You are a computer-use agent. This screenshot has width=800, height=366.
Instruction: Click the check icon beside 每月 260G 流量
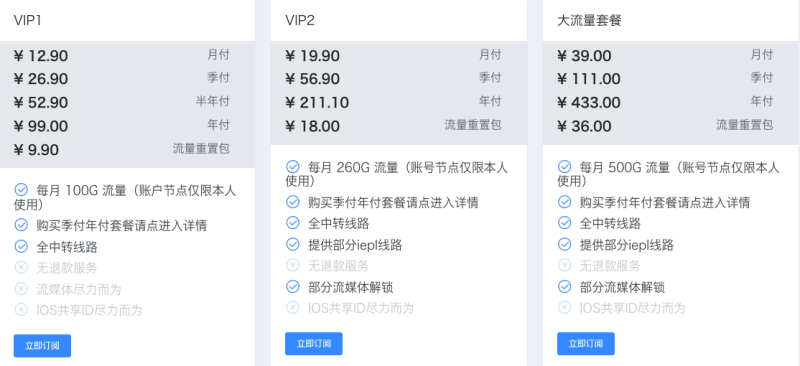pos(292,167)
